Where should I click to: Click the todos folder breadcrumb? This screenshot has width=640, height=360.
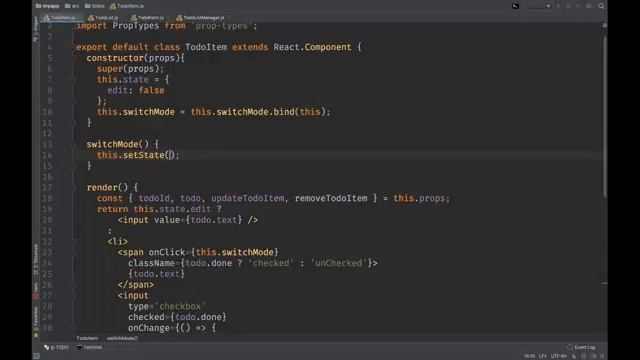(95, 6)
